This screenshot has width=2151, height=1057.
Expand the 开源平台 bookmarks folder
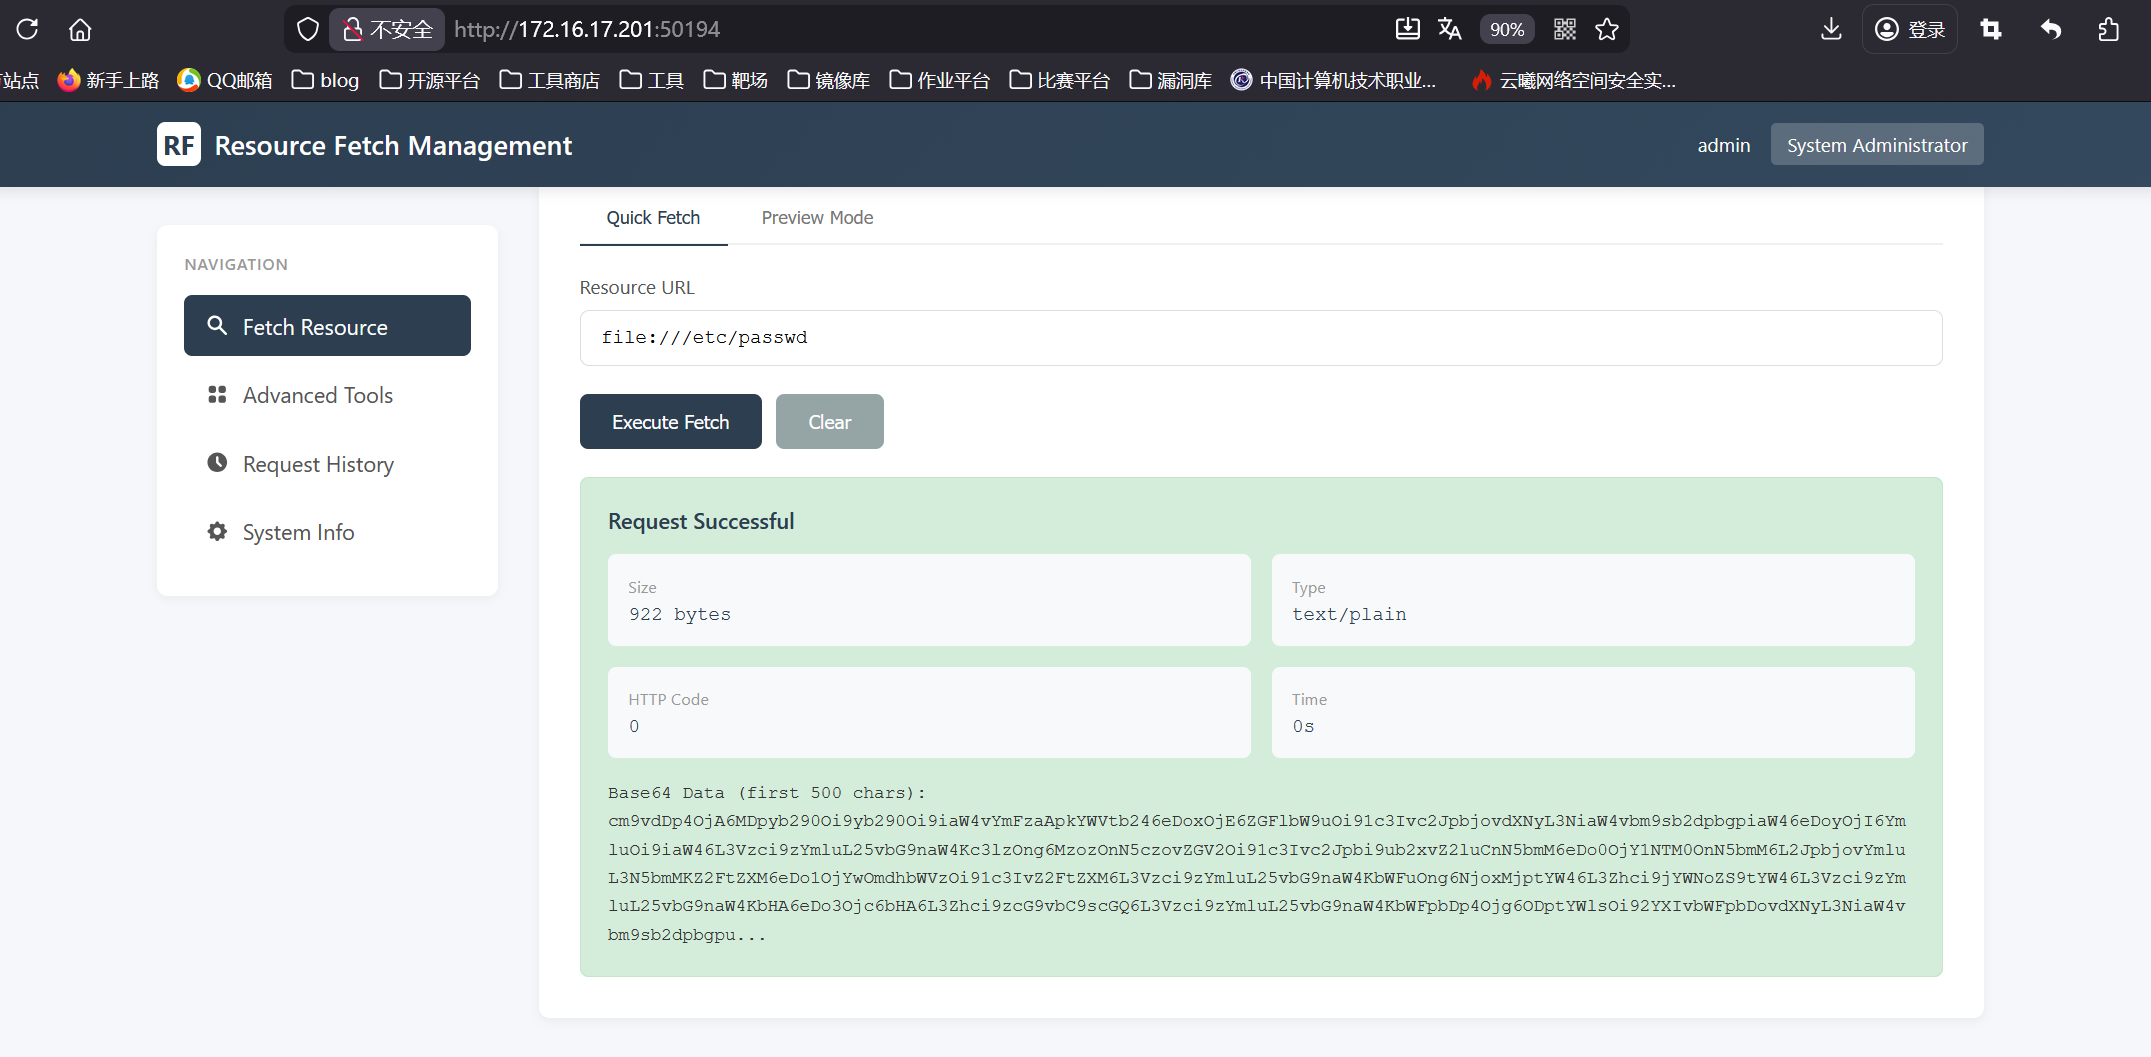(x=430, y=80)
